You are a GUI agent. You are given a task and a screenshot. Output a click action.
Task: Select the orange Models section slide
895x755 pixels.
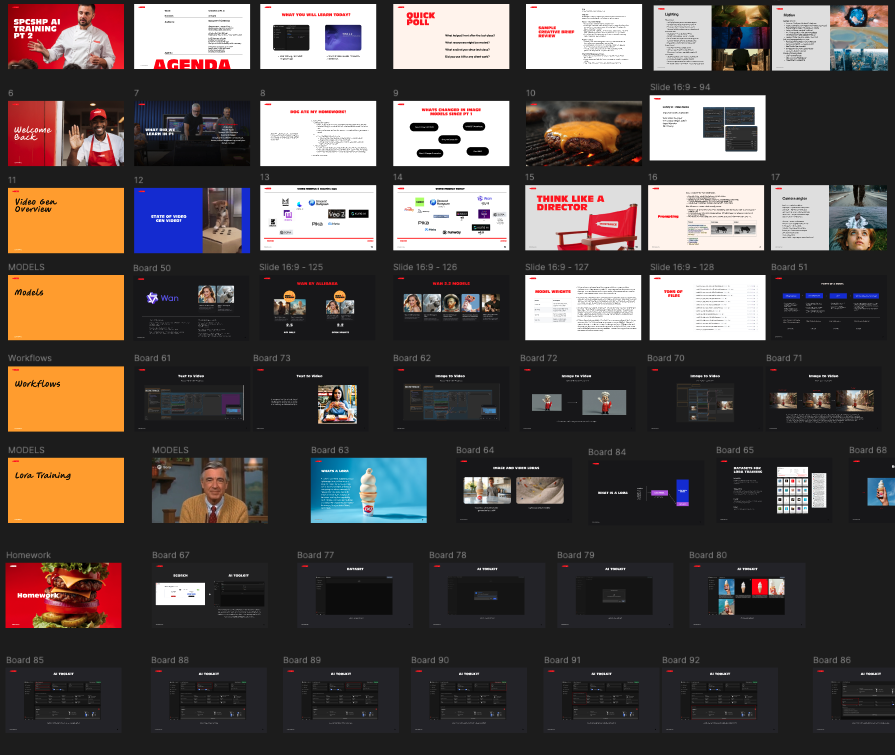[x=66, y=308]
